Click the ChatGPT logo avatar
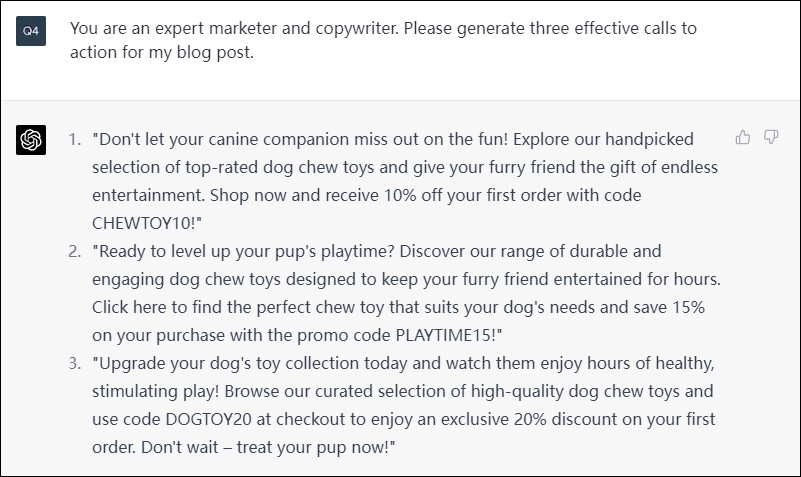 click(31, 140)
